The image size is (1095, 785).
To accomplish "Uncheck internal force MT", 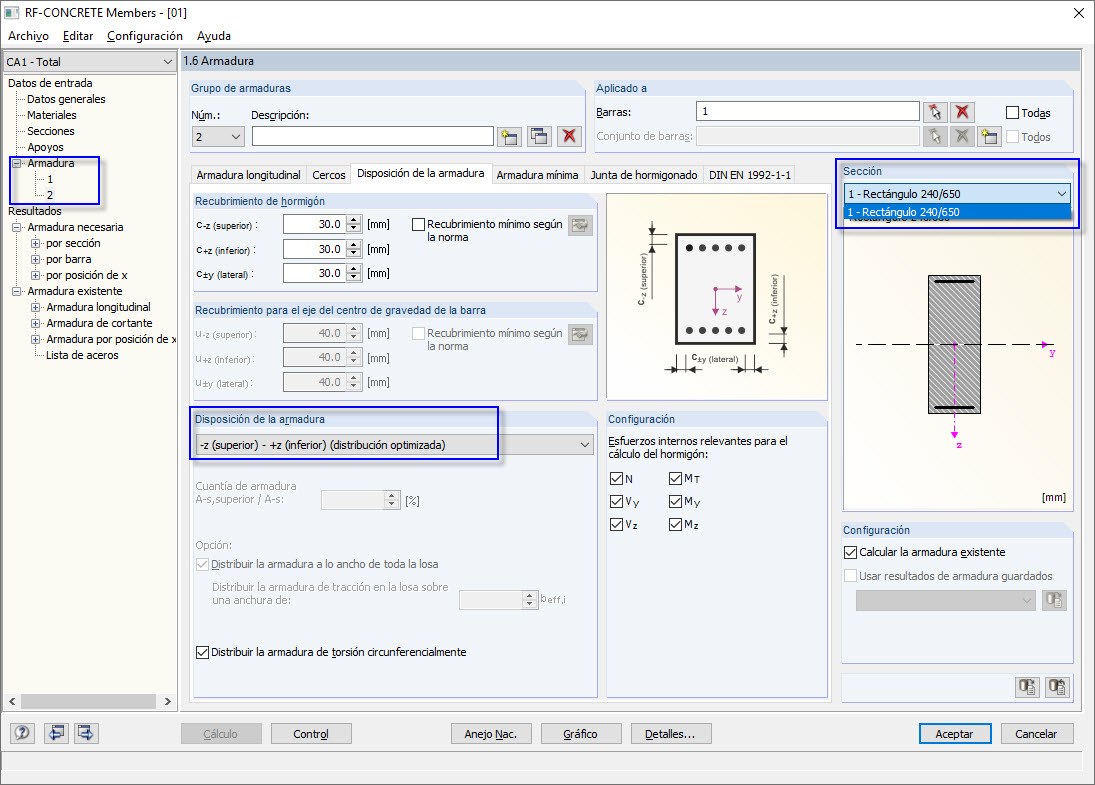I will (x=675, y=478).
